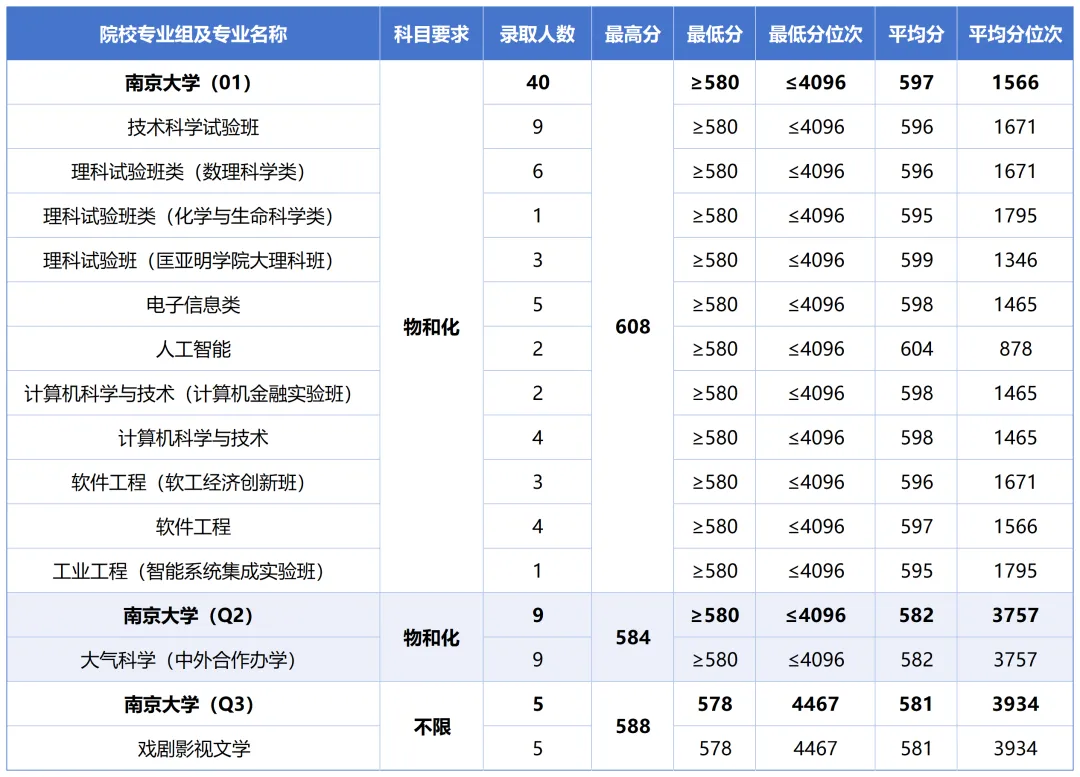This screenshot has height=777, width=1080.
Task: Click the highest score 588 cell
Action: [x=632, y=726]
